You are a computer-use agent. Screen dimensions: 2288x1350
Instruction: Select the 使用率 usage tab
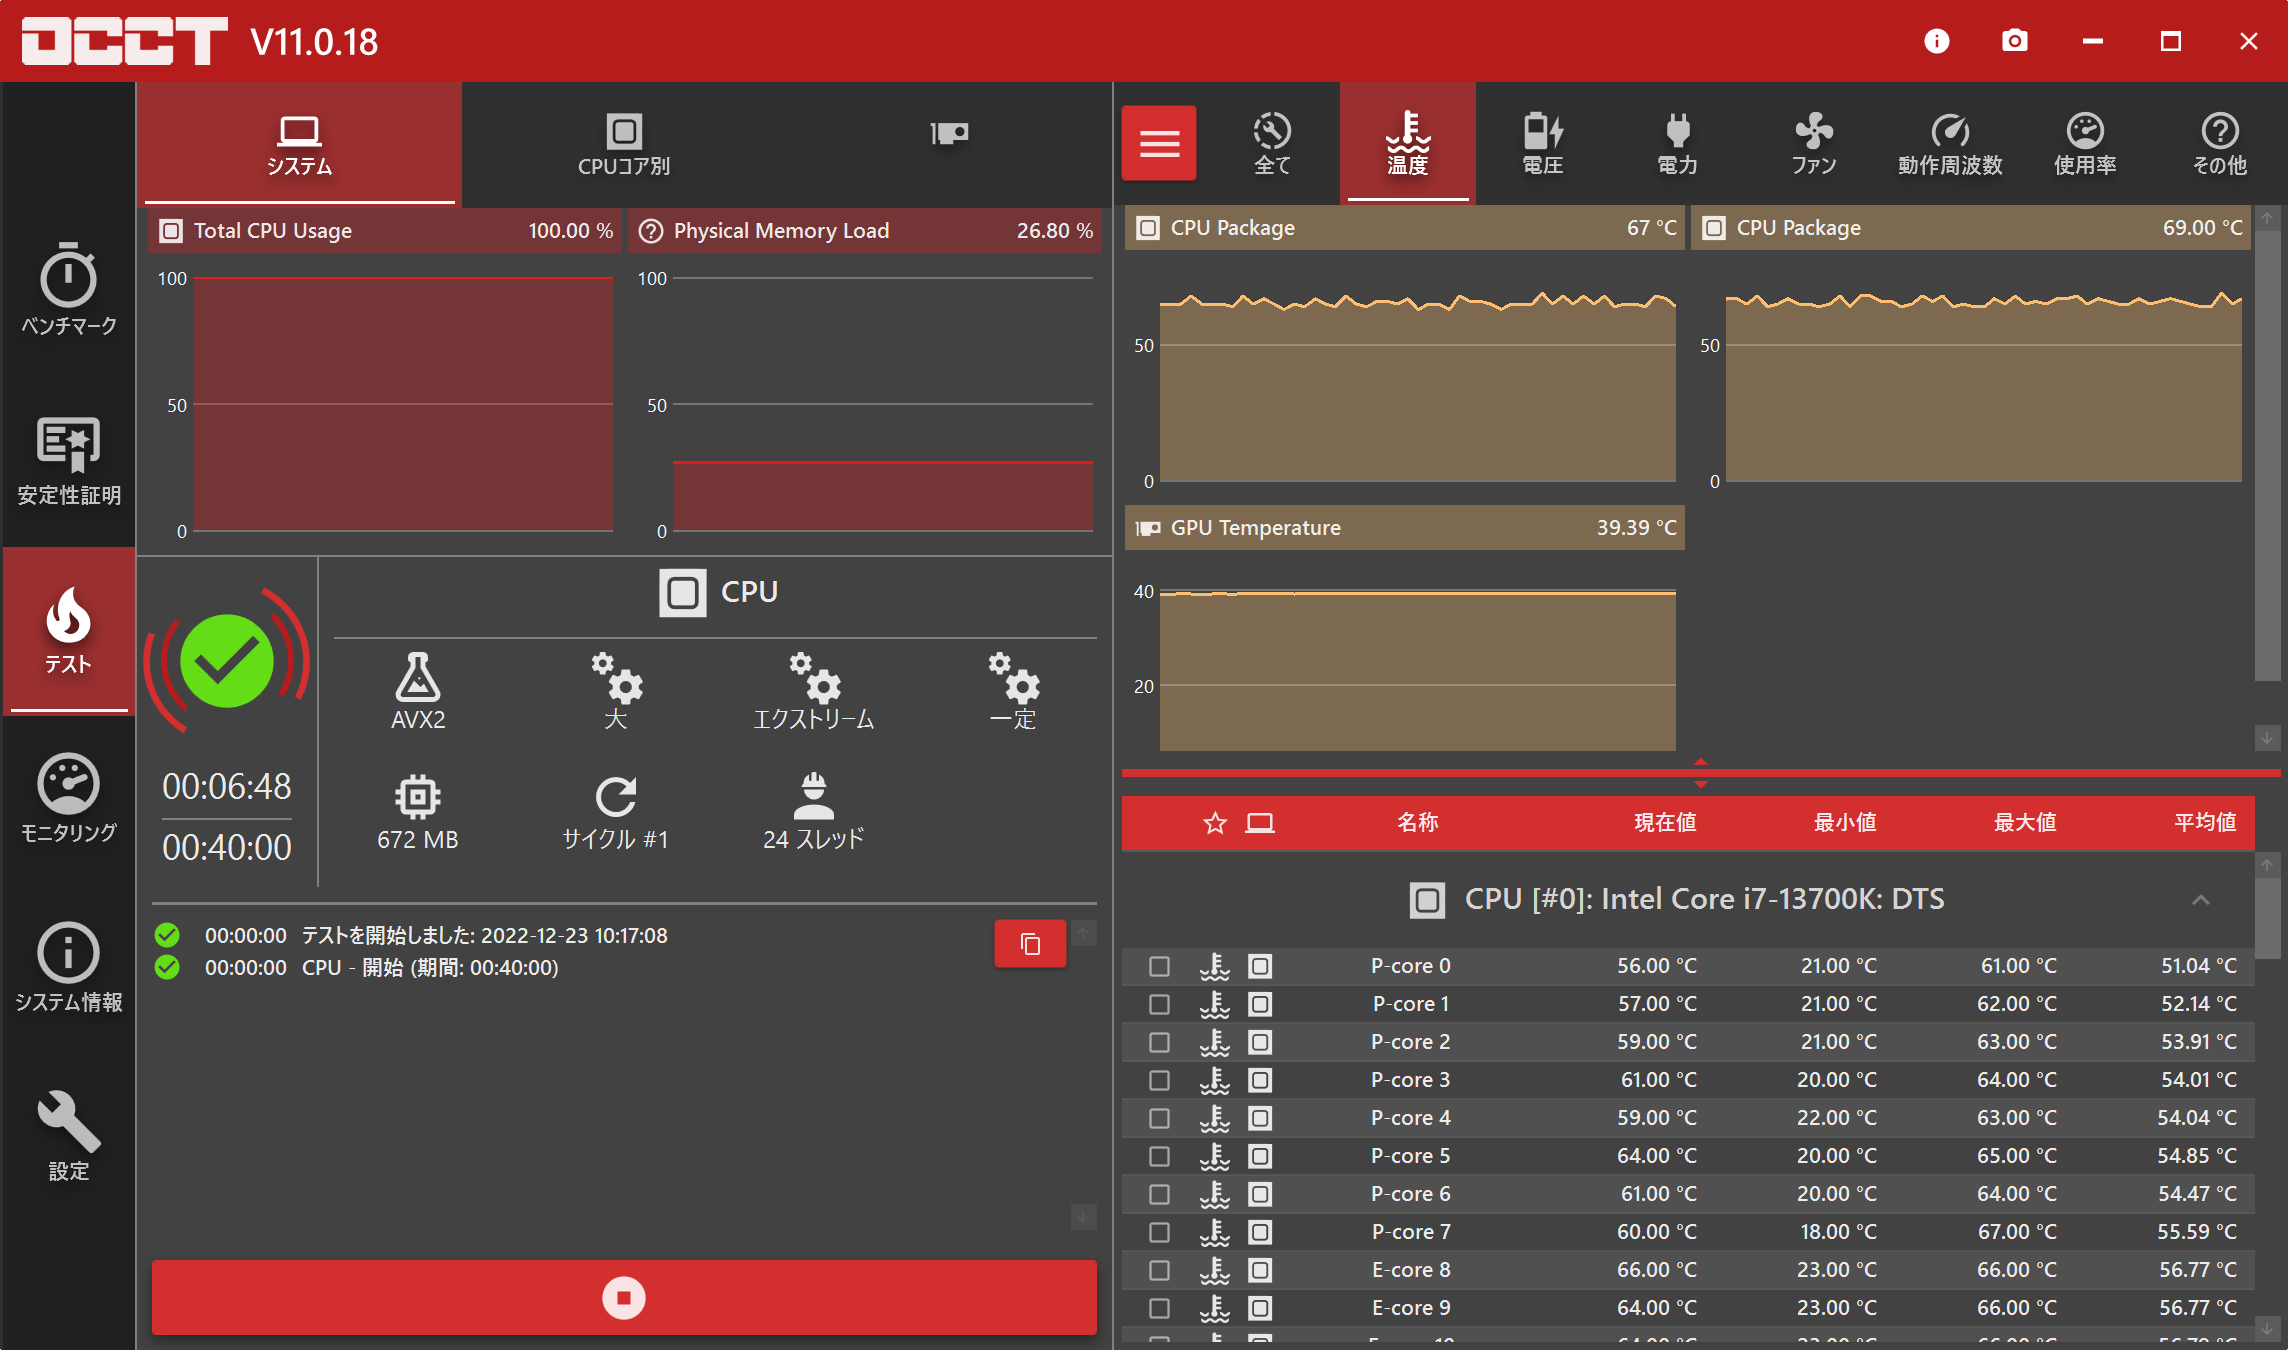coord(2085,143)
